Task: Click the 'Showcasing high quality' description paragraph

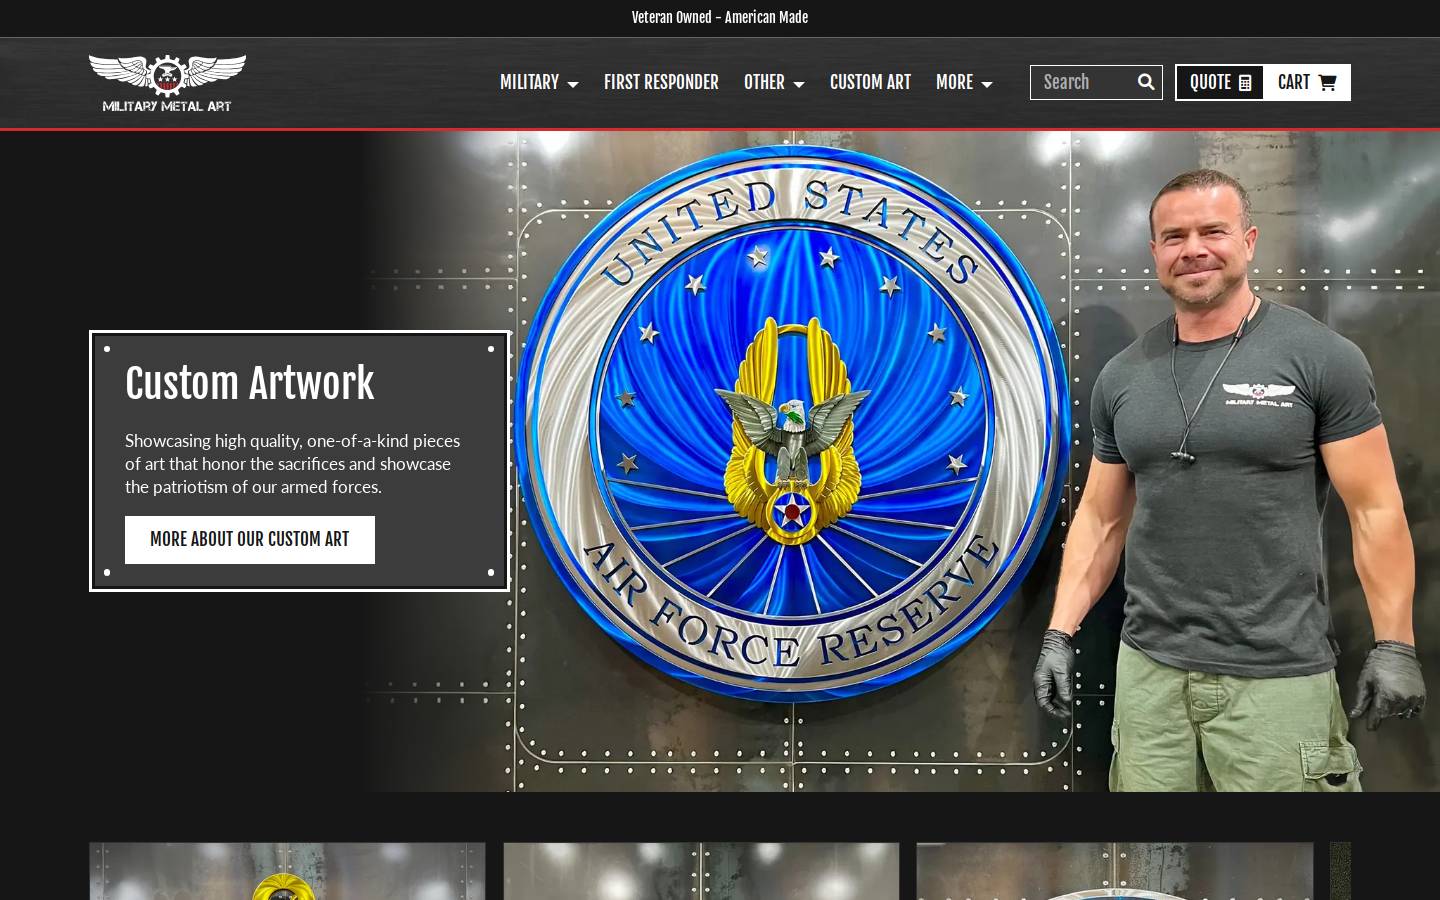Action: point(293,464)
